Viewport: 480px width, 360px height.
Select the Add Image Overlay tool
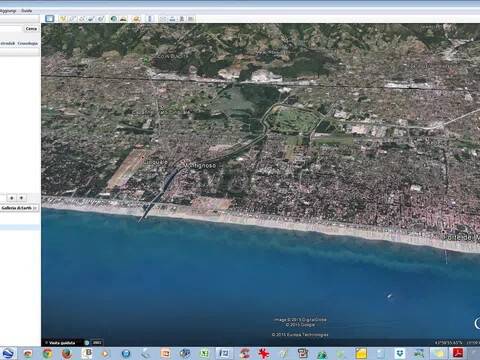(x=91, y=19)
